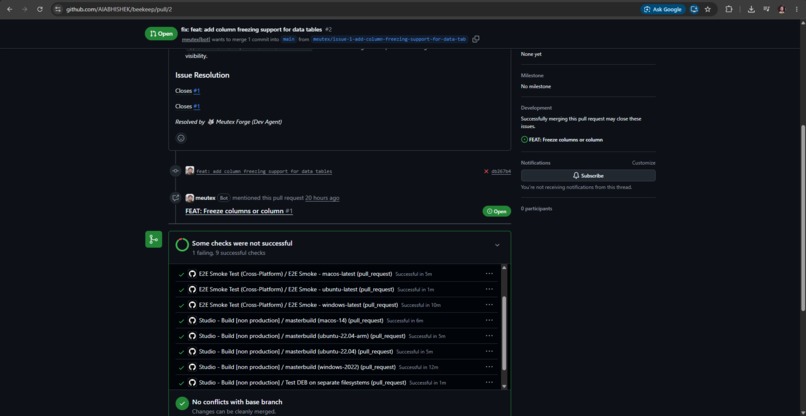
Task: Open site information icon in address bar
Action: pos(58,9)
